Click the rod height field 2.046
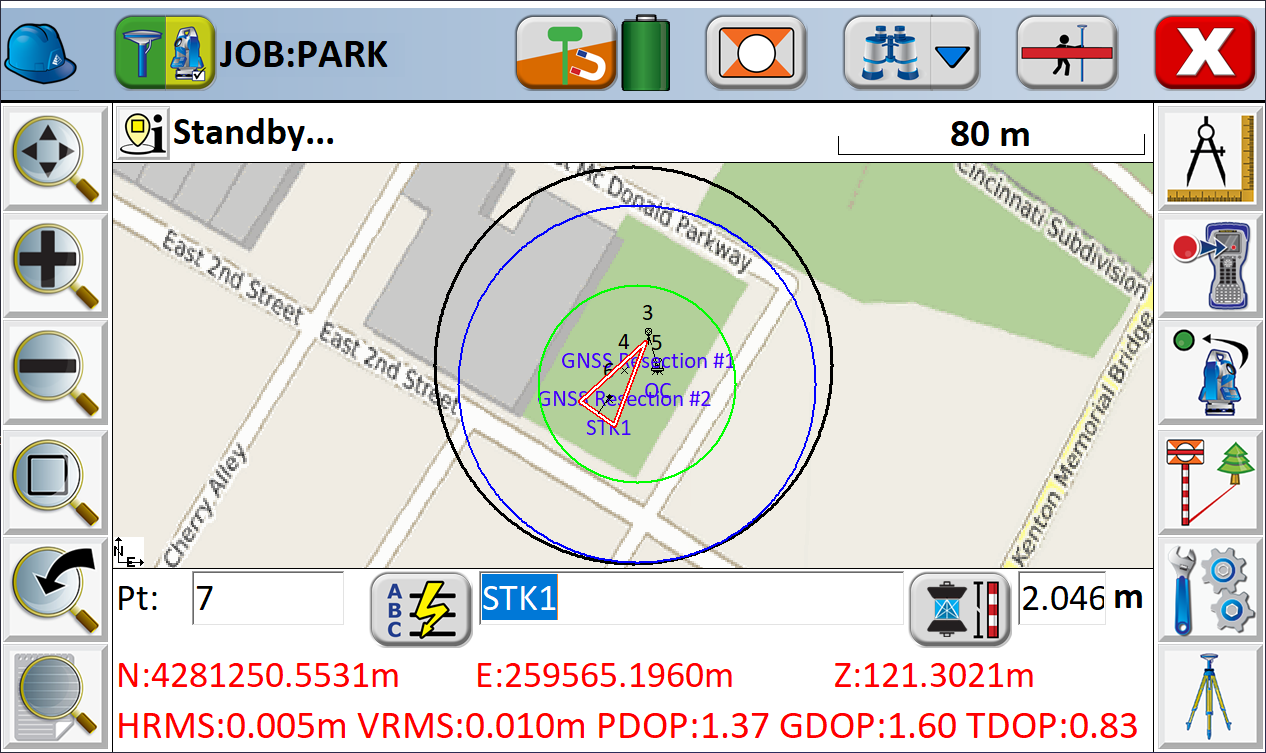The height and width of the screenshot is (753, 1266). point(1061,598)
